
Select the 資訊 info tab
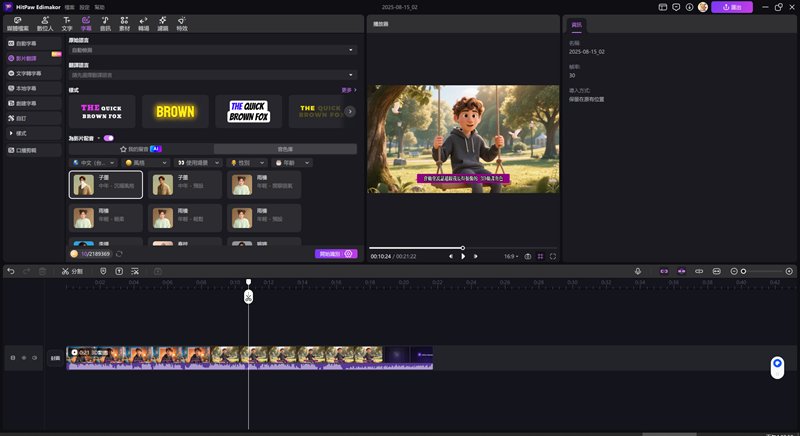pyautogui.click(x=577, y=24)
